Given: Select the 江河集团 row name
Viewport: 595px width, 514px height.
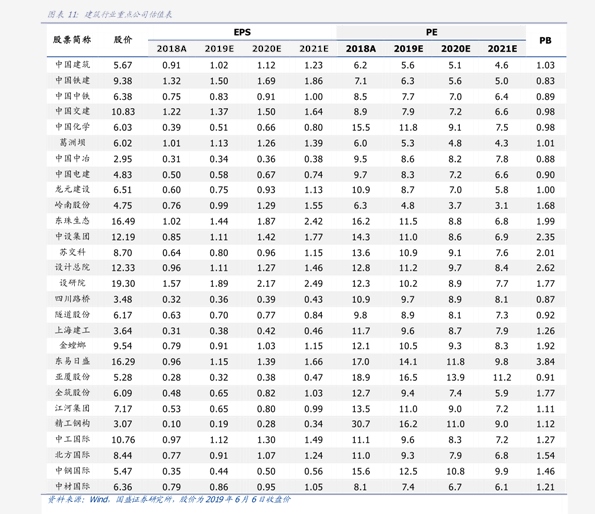Looking at the screenshot, I should (72, 409).
